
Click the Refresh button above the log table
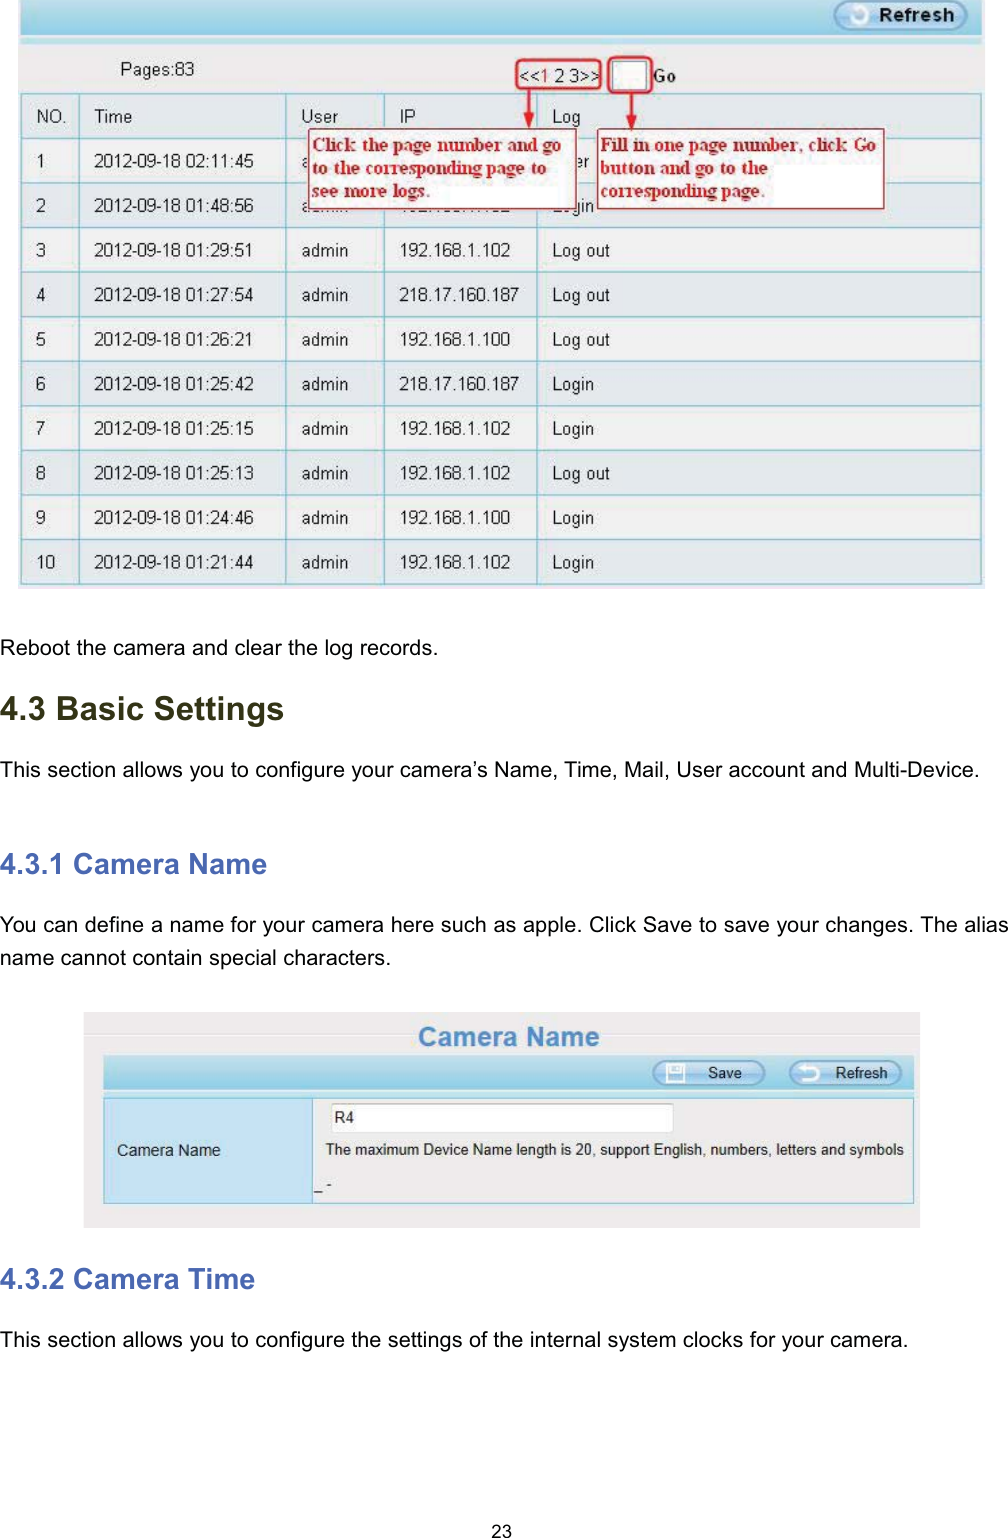(x=900, y=15)
